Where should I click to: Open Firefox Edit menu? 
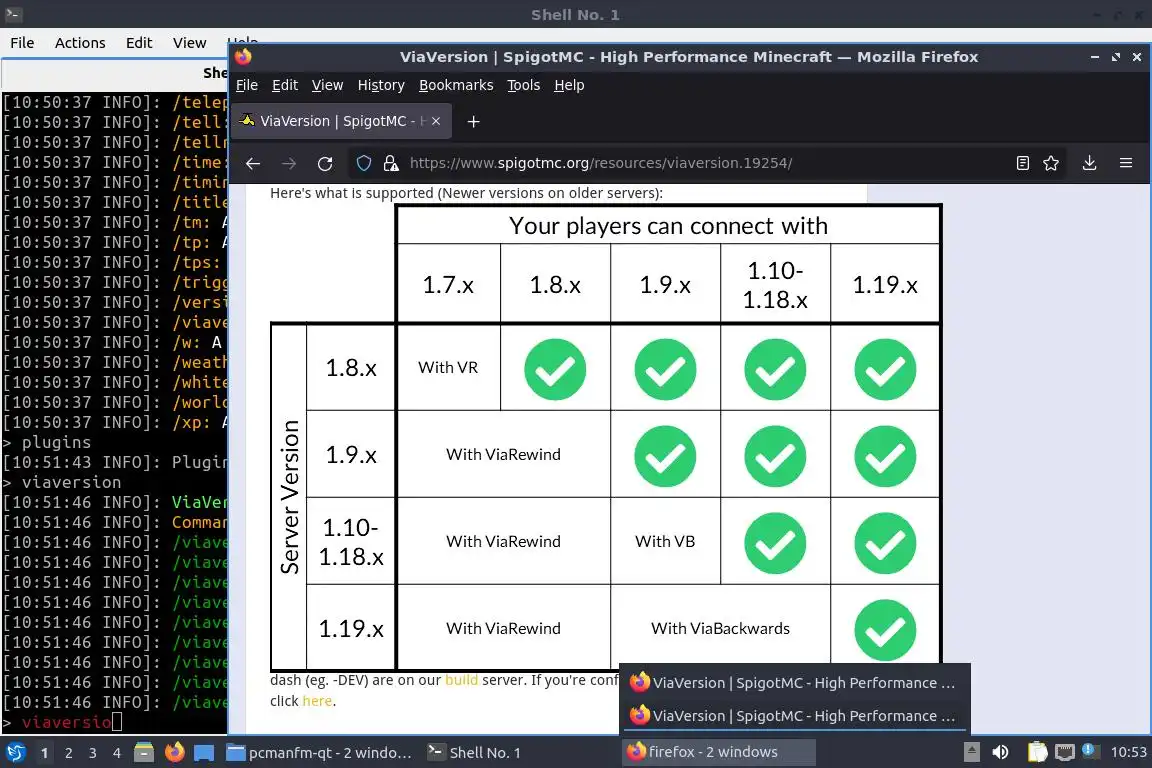coord(285,85)
